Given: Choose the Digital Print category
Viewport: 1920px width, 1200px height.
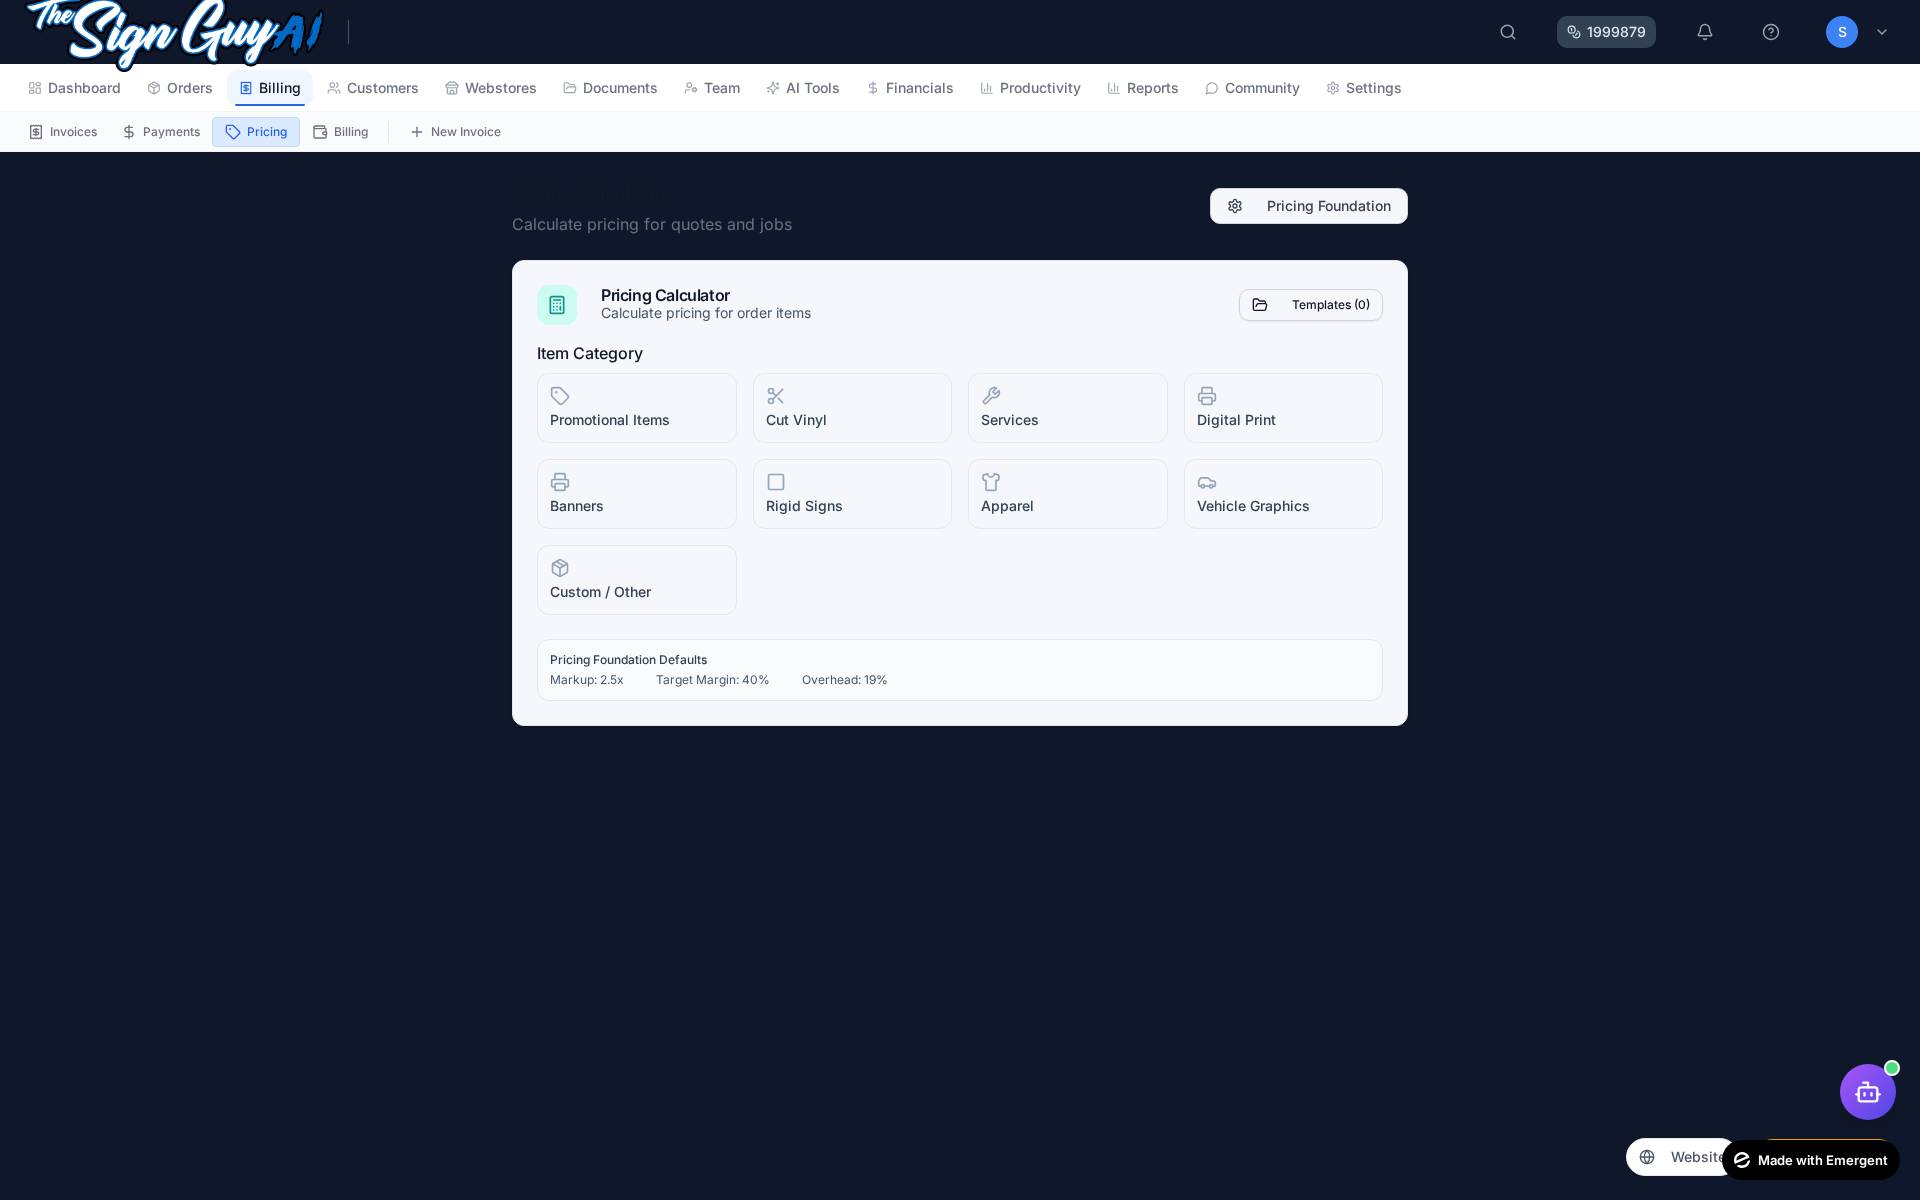Looking at the screenshot, I should coord(1283,408).
